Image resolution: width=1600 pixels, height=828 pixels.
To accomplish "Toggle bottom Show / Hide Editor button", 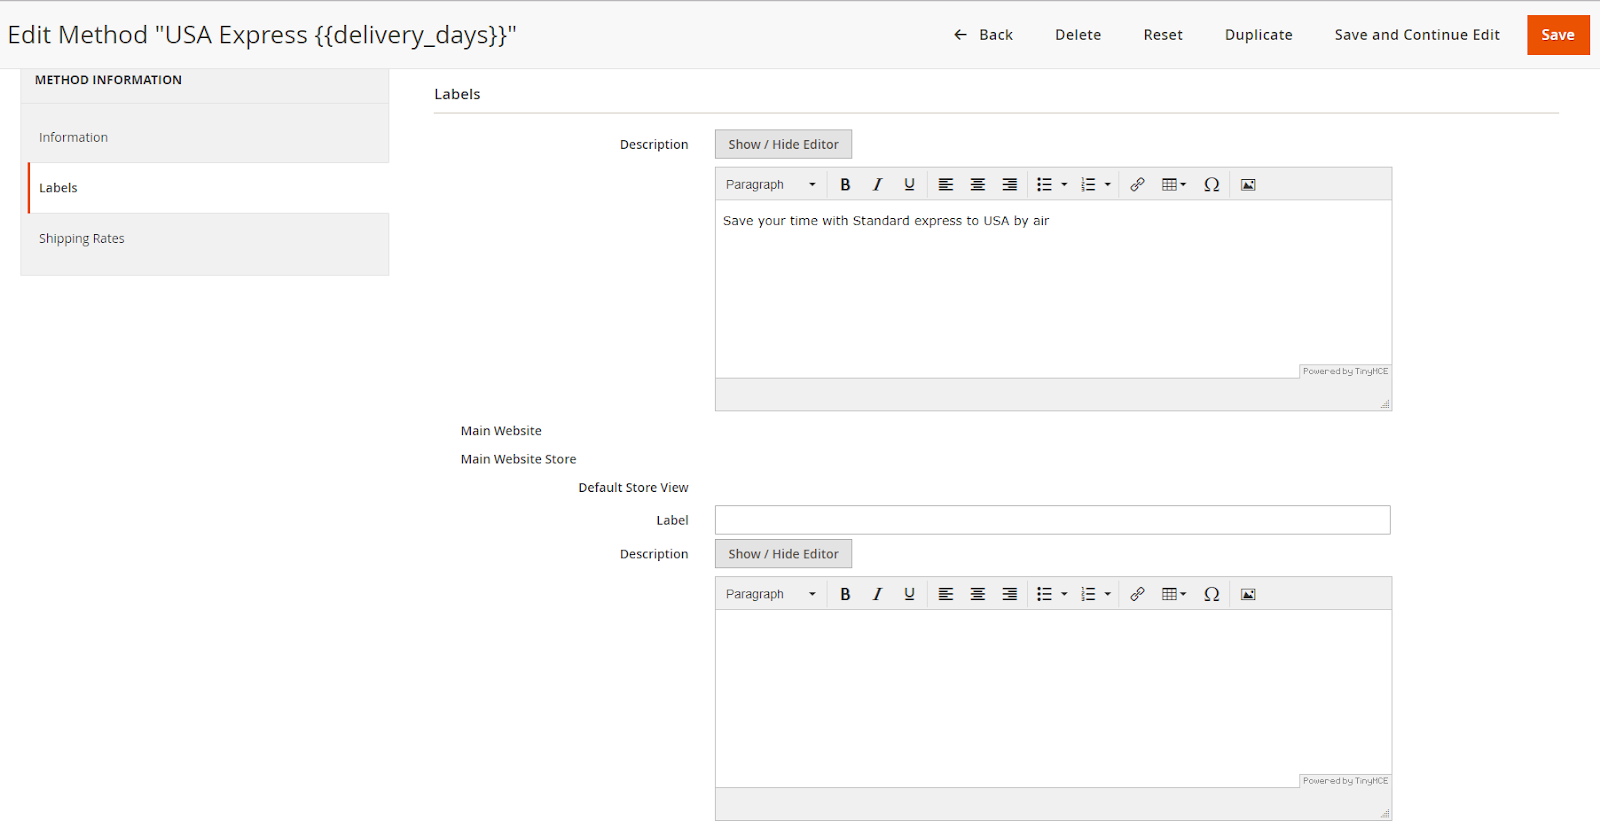I will pos(783,554).
